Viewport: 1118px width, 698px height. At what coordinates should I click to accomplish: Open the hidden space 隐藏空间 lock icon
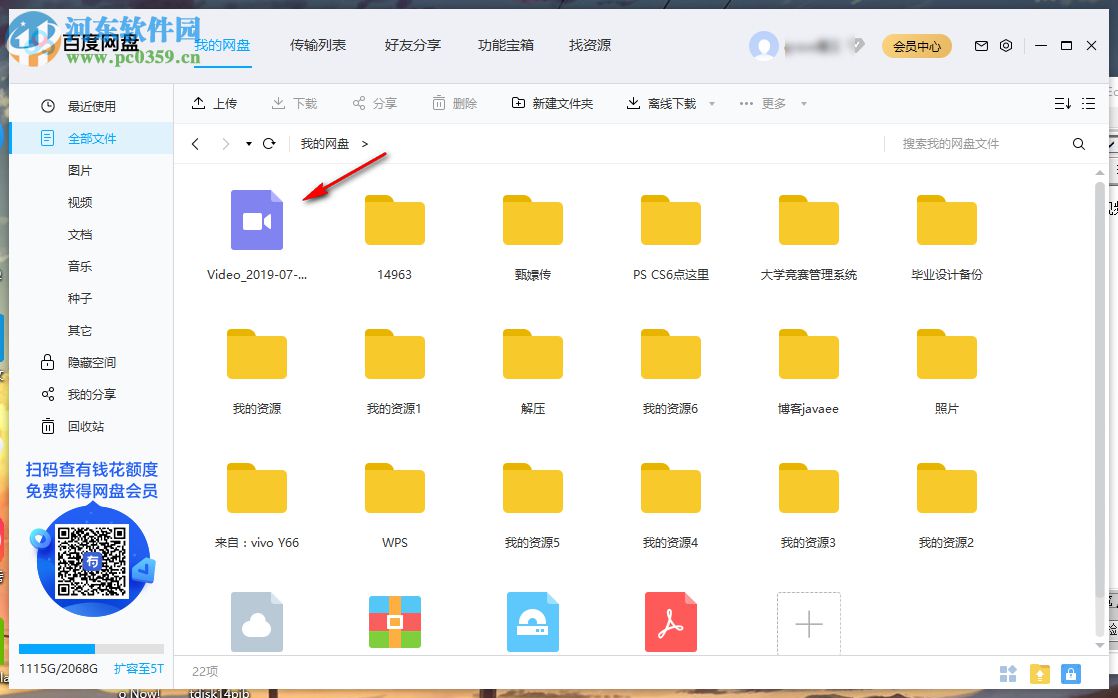pos(48,362)
